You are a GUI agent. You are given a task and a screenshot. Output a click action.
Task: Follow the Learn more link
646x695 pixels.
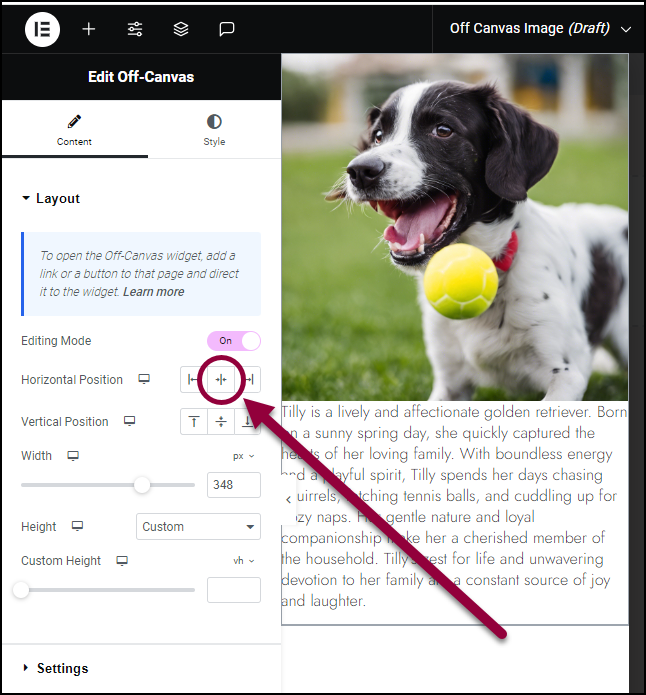click(x=153, y=292)
